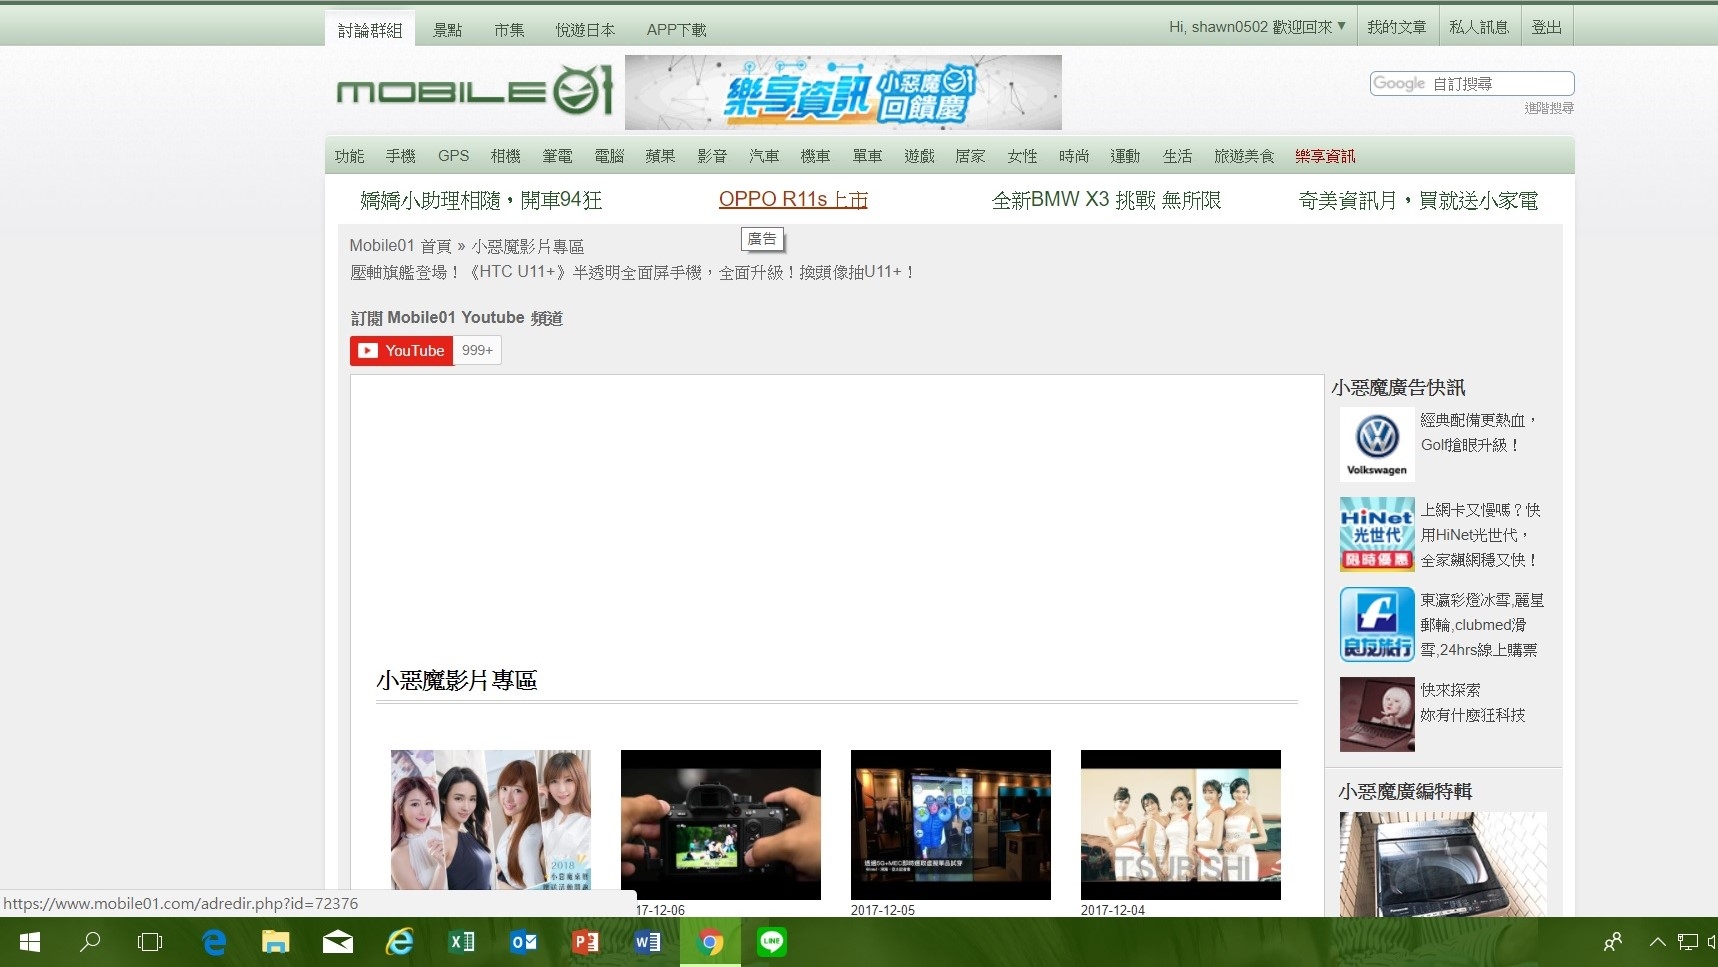The width and height of the screenshot is (1718, 967).
Task: Select the APP下載 tab
Action: pos(676,30)
